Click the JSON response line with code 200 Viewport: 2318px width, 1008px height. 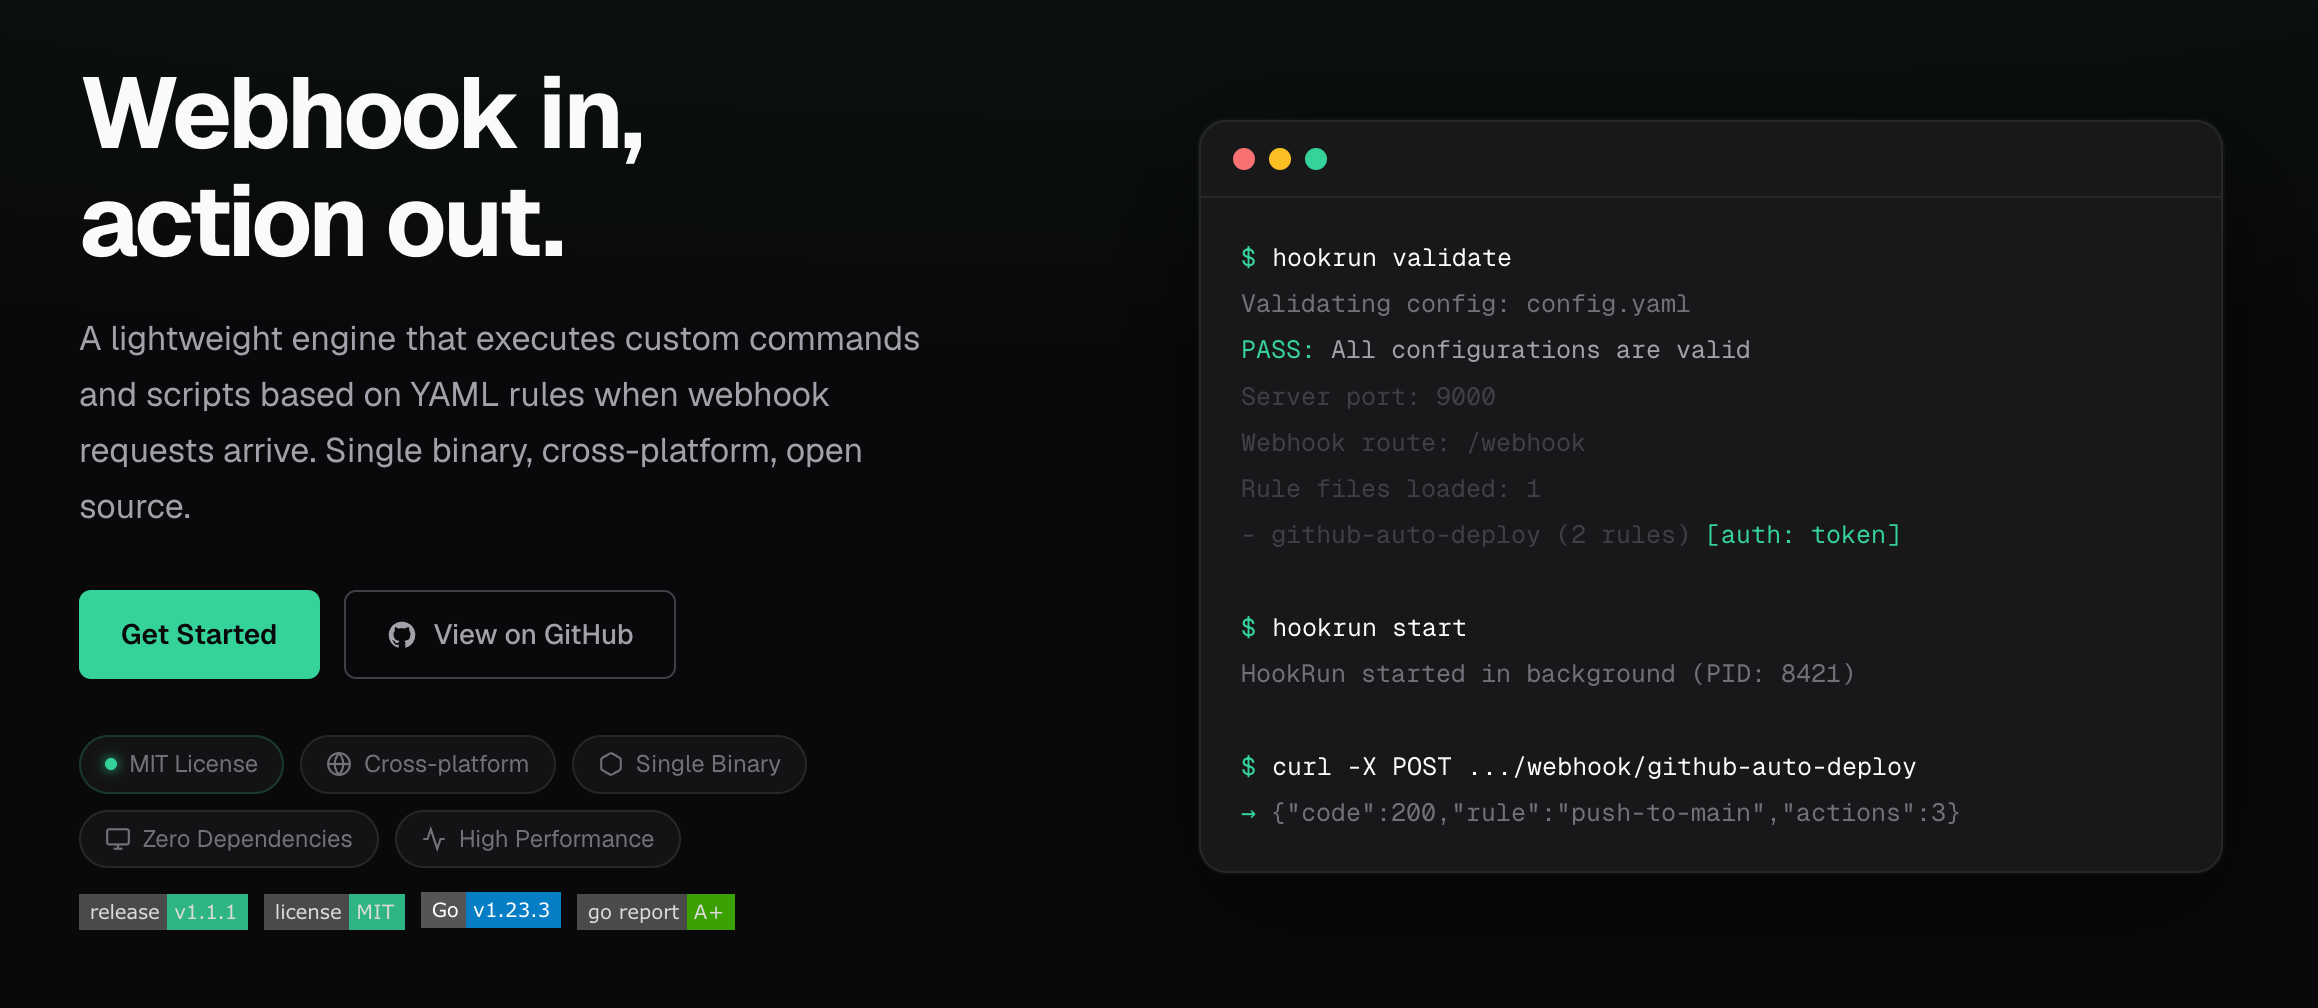[x=1600, y=813]
